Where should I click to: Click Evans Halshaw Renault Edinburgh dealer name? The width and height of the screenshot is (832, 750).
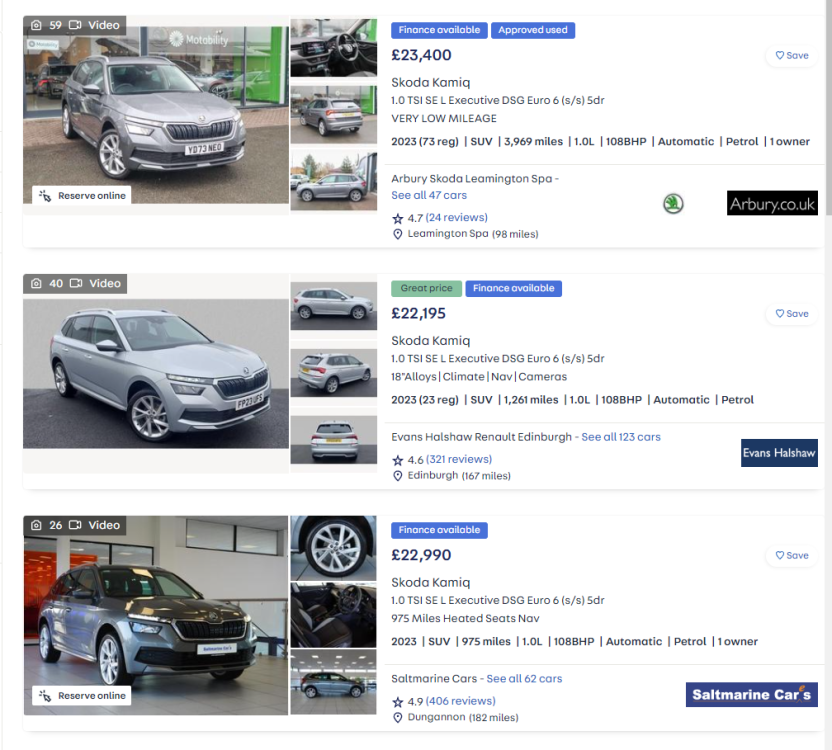482,437
